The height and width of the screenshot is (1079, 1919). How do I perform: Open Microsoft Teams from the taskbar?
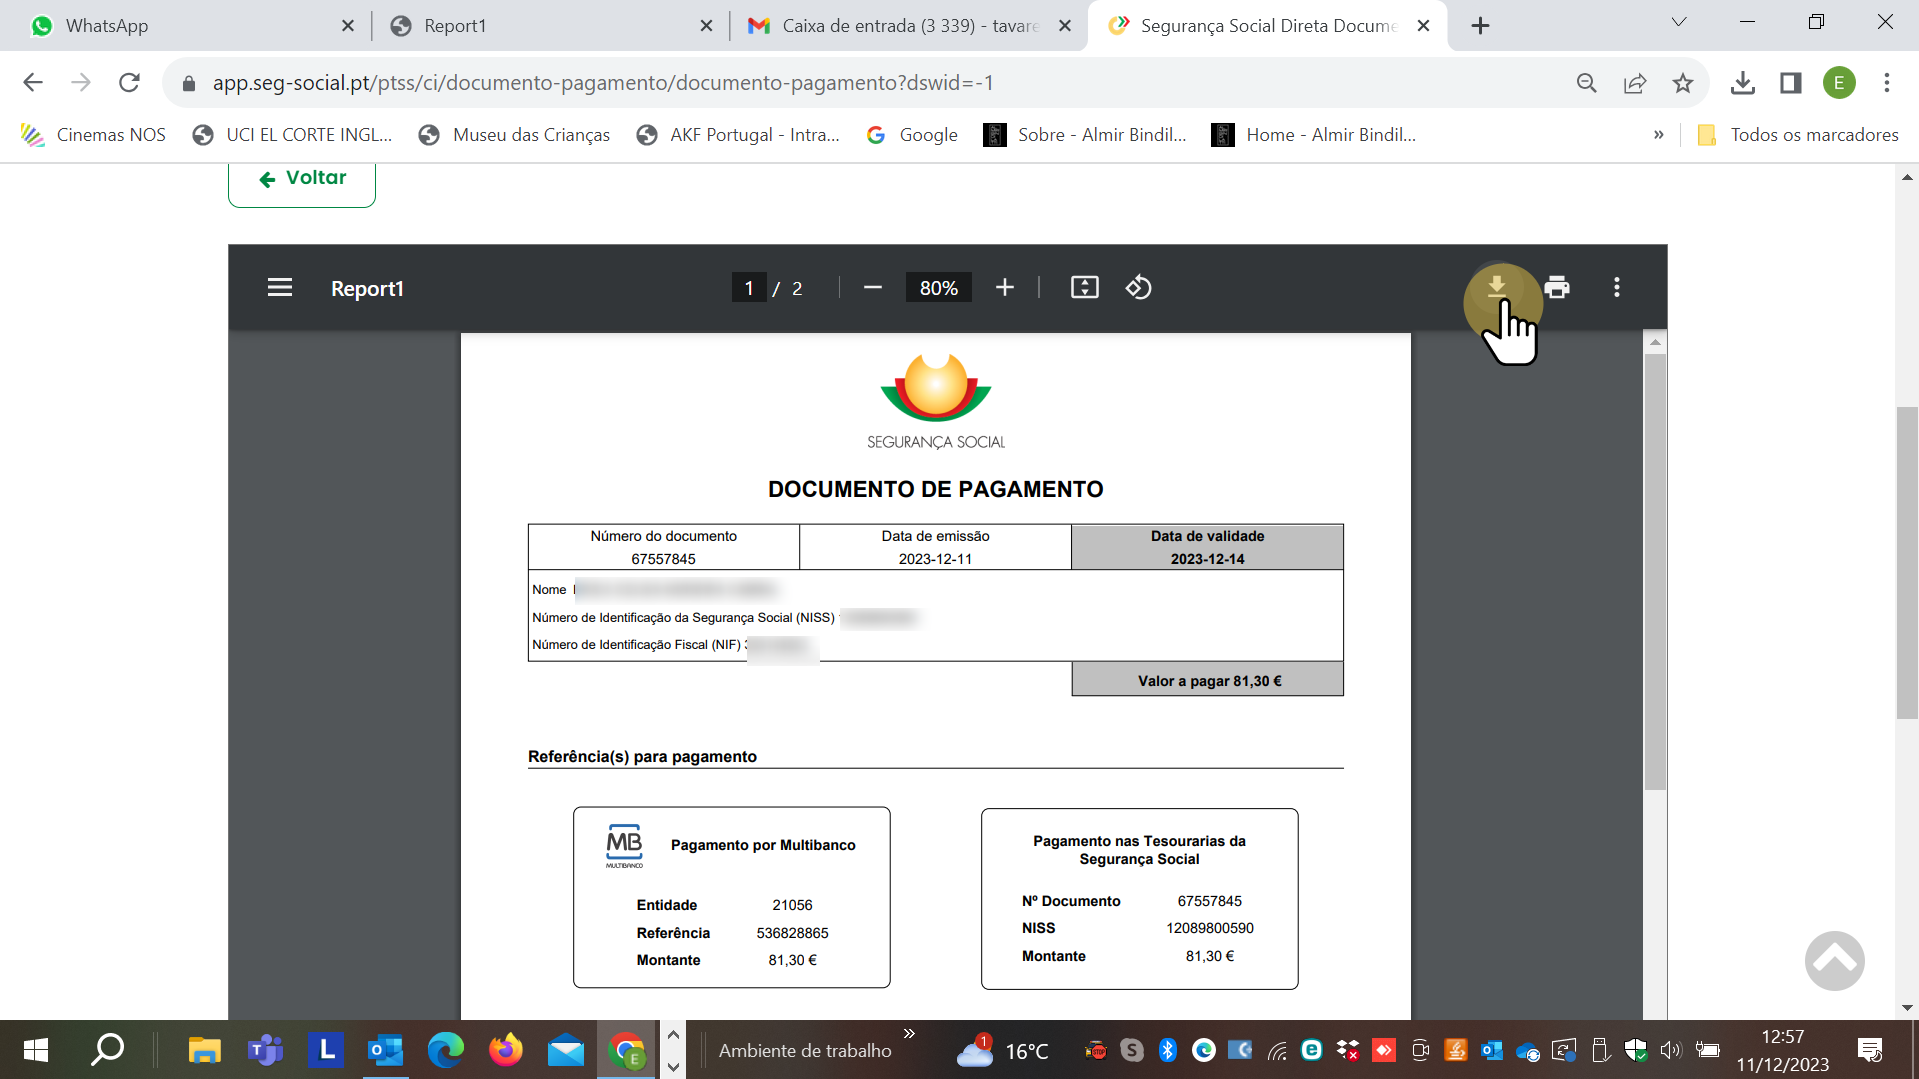265,1050
